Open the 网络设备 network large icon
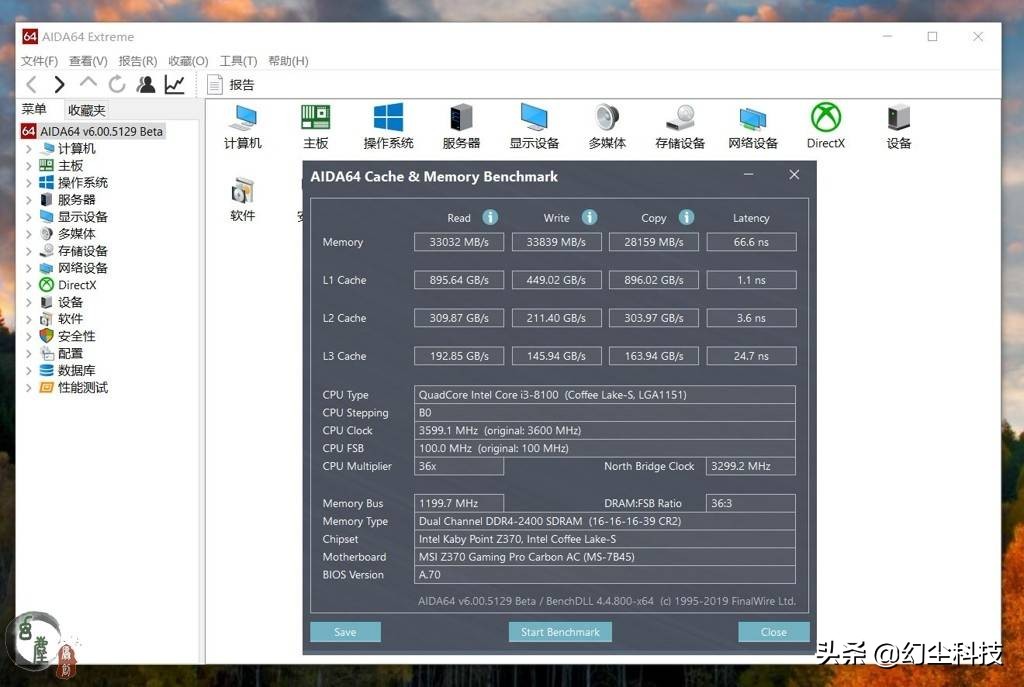 click(x=753, y=126)
